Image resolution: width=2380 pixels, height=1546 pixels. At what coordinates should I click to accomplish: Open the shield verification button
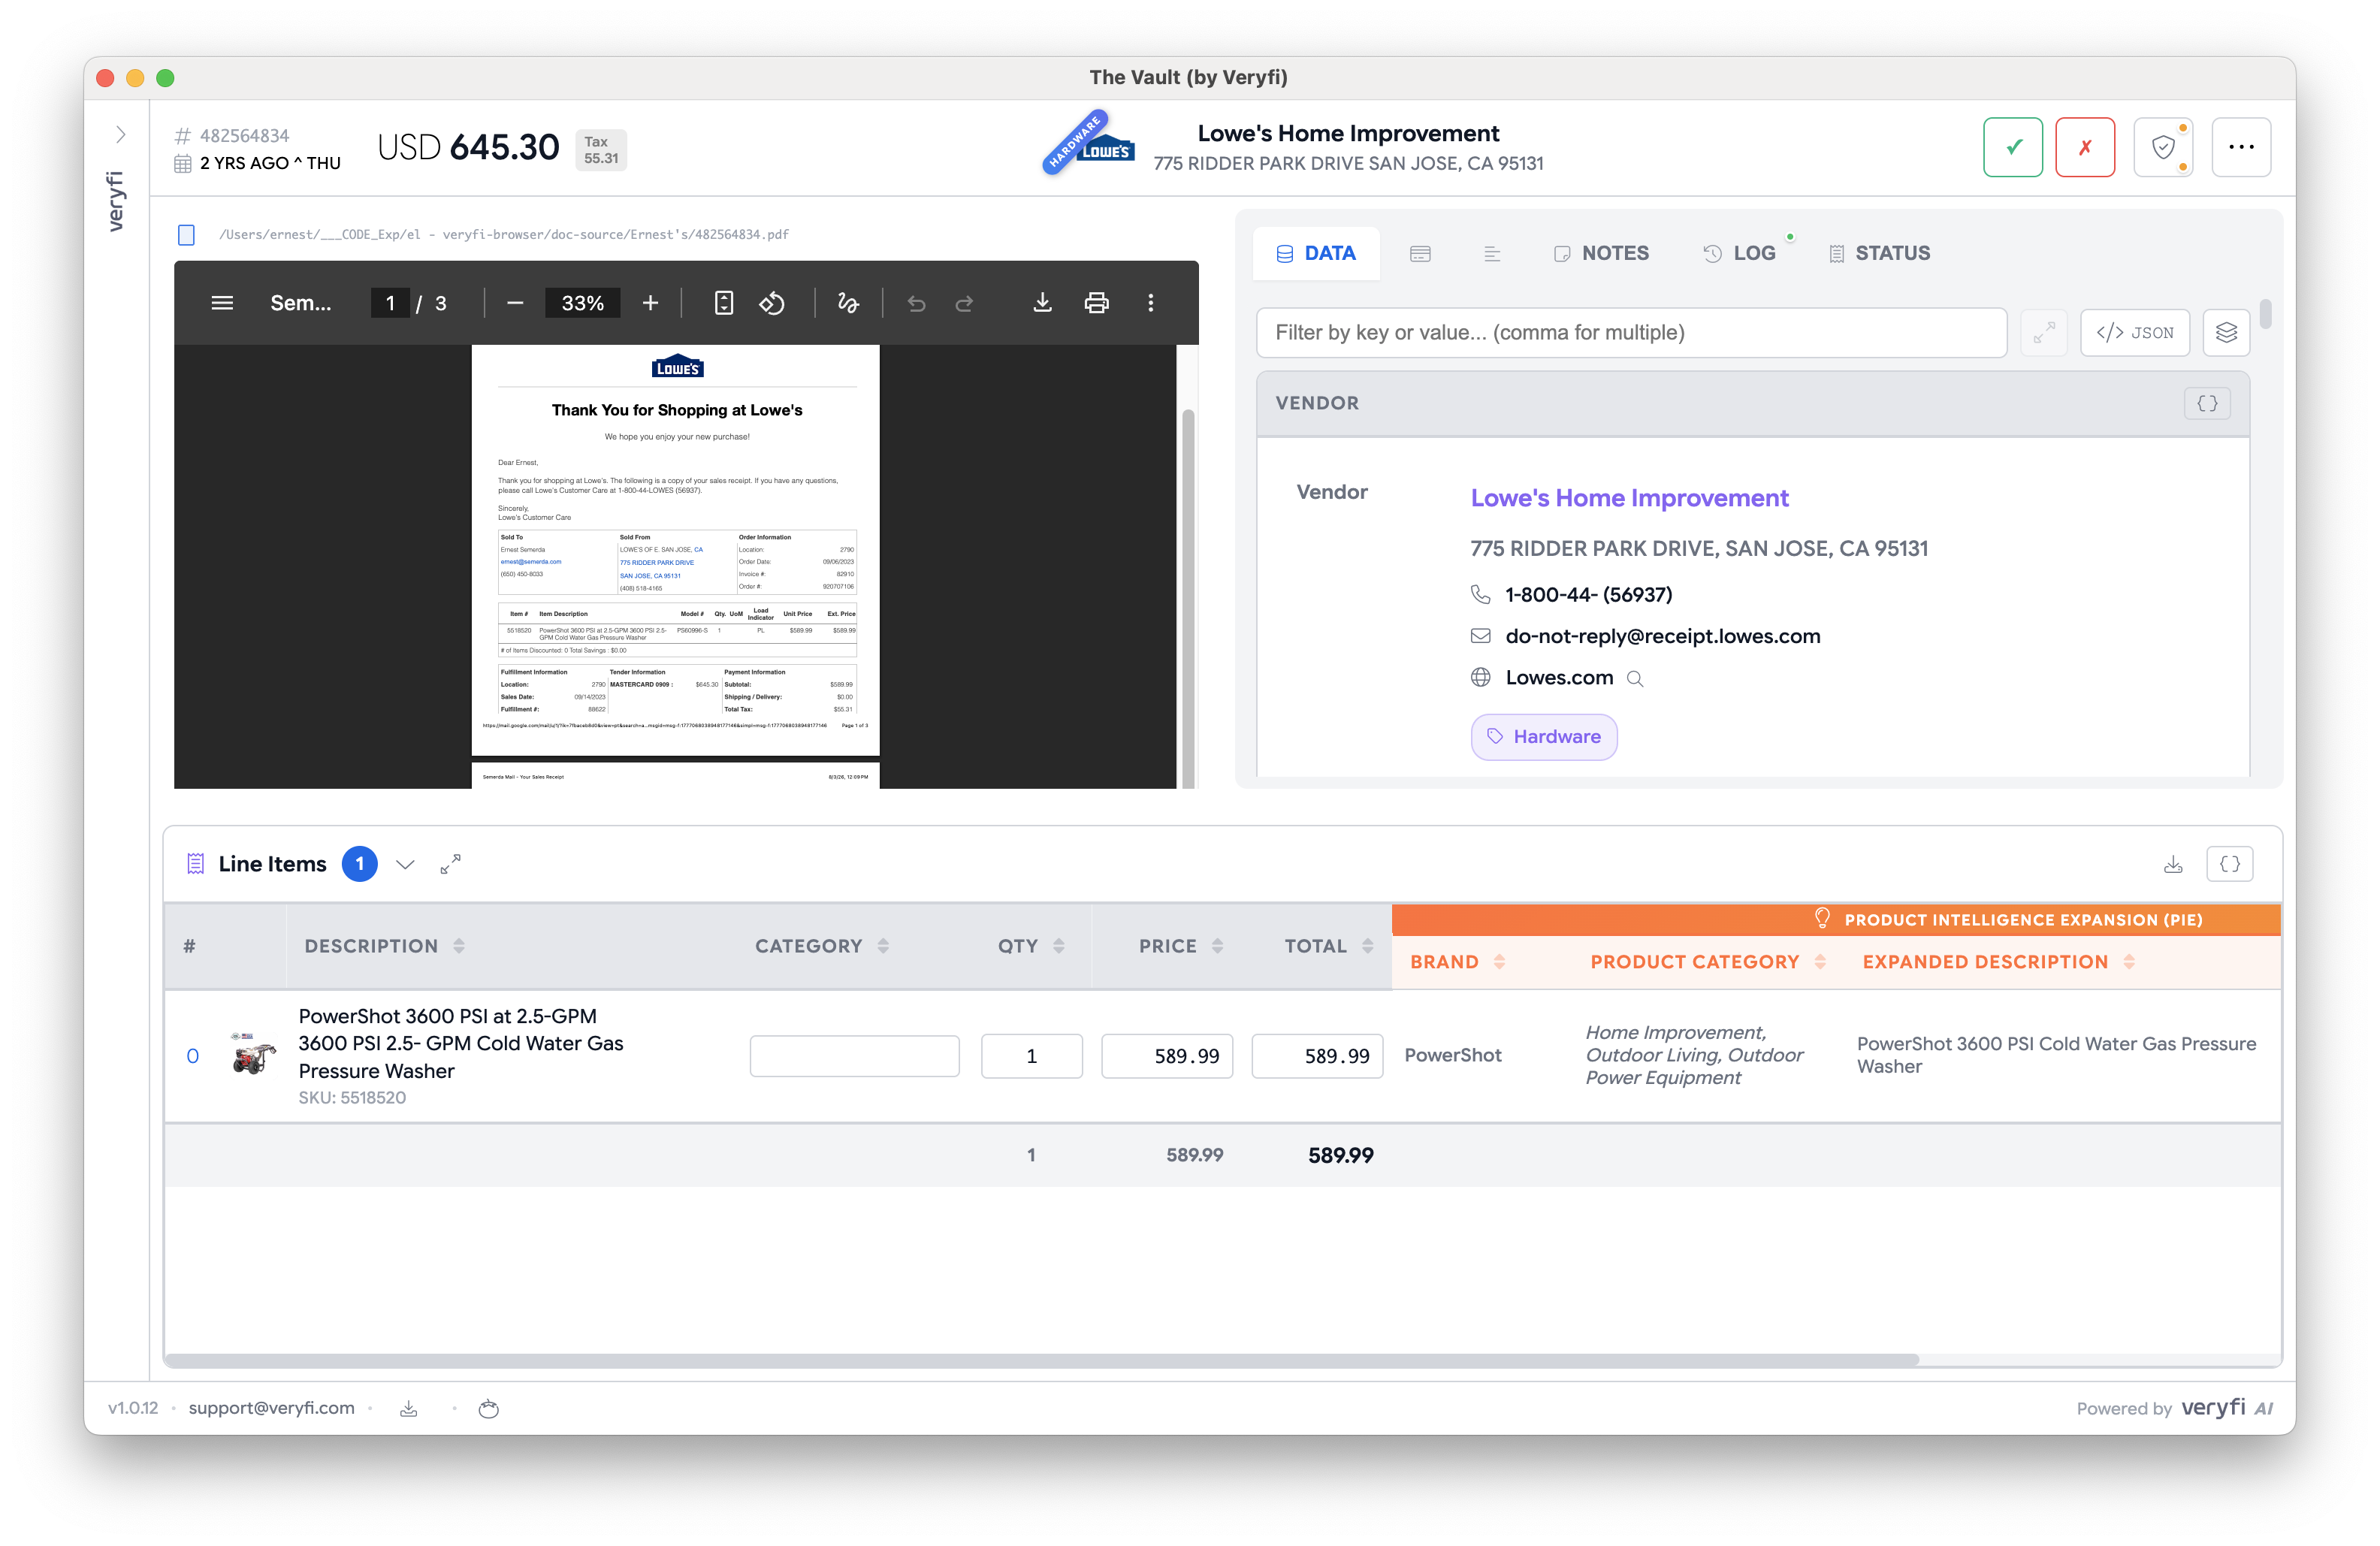(2163, 147)
